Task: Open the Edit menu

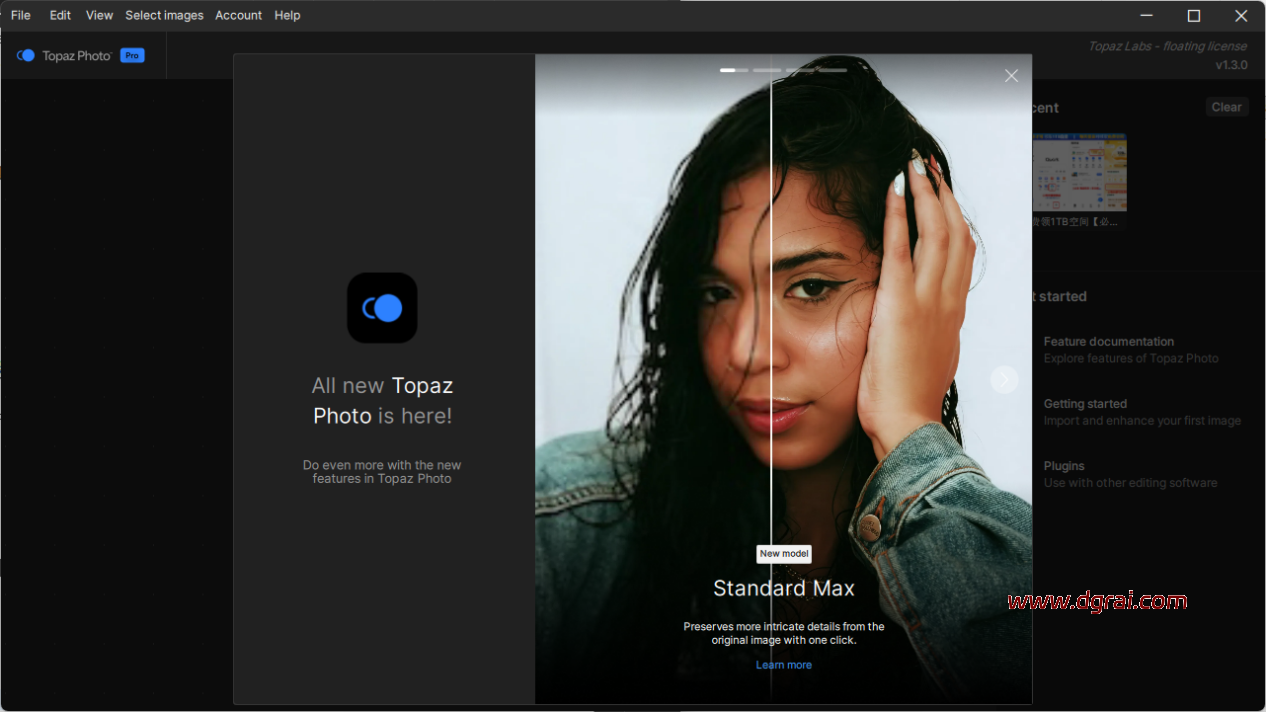Action: coord(60,15)
